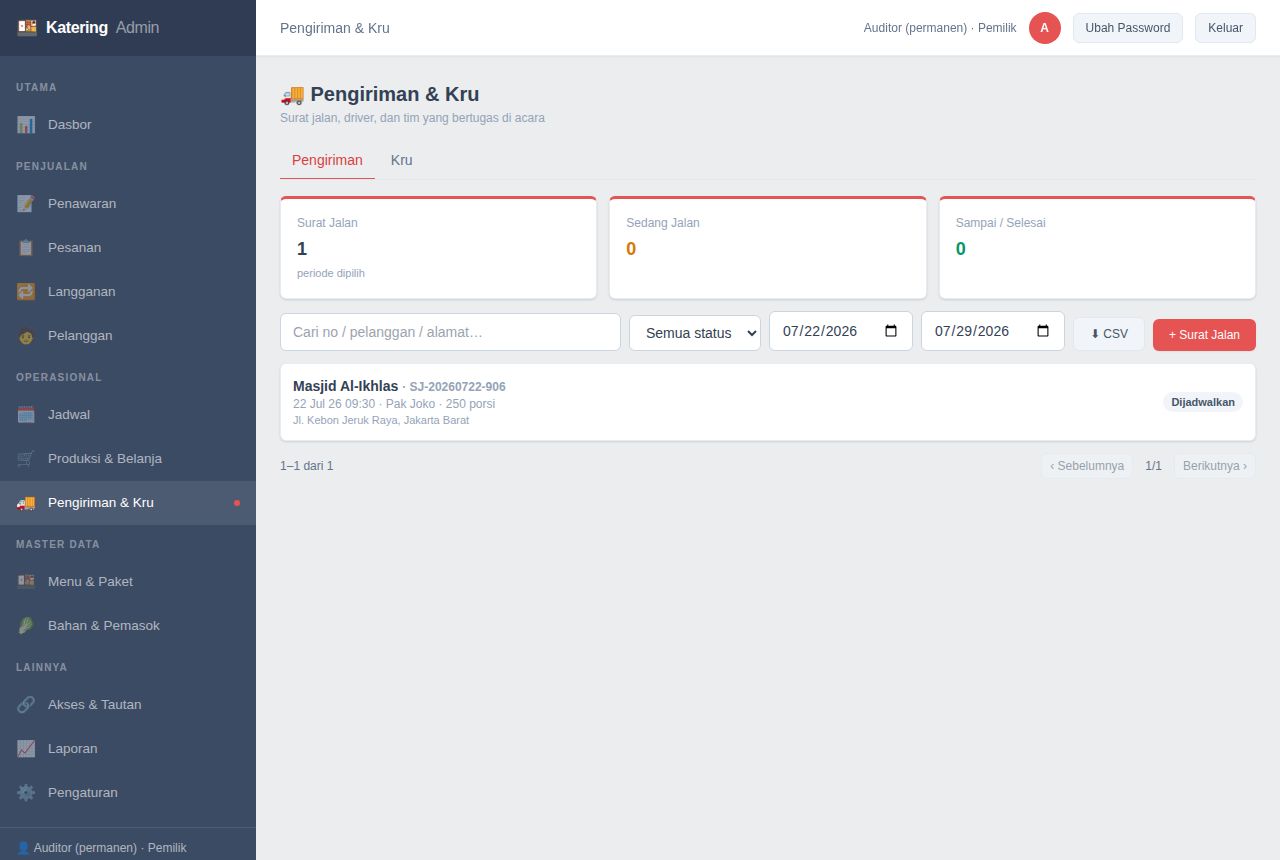Click the + Surat Jalan button
The width and height of the screenshot is (1280, 860).
point(1204,335)
